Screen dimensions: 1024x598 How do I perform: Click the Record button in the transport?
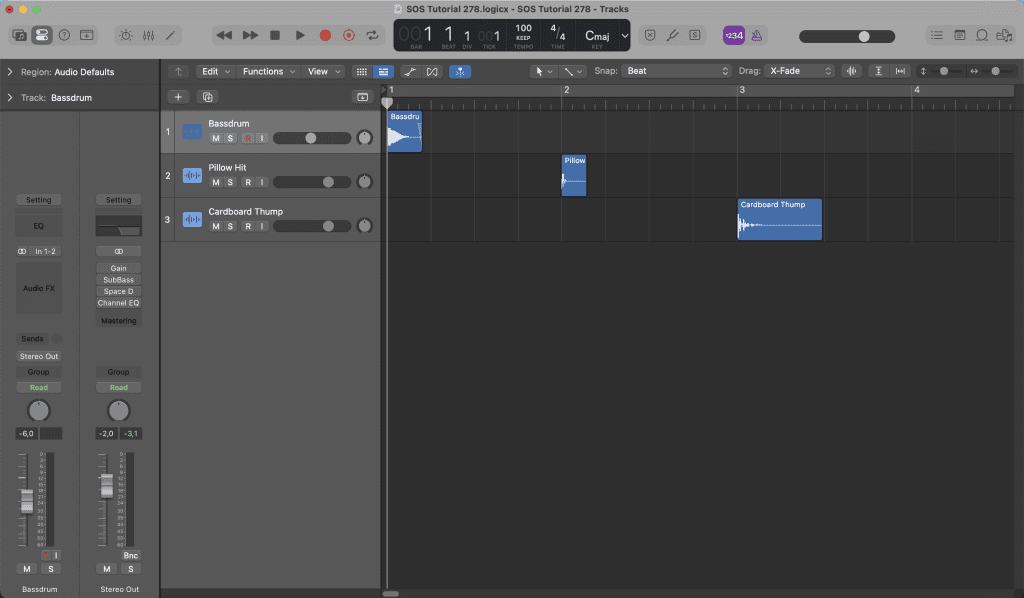(x=325, y=35)
